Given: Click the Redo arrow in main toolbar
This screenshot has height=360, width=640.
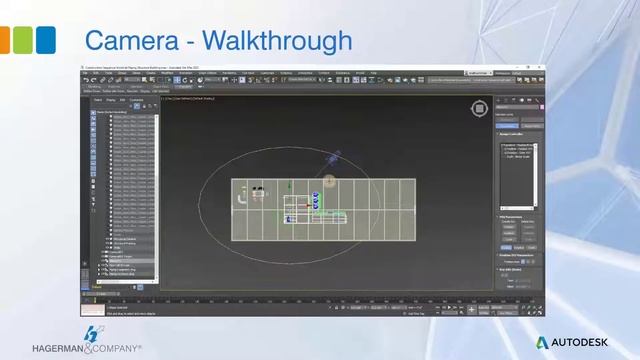Looking at the screenshot, I should (x=93, y=80).
